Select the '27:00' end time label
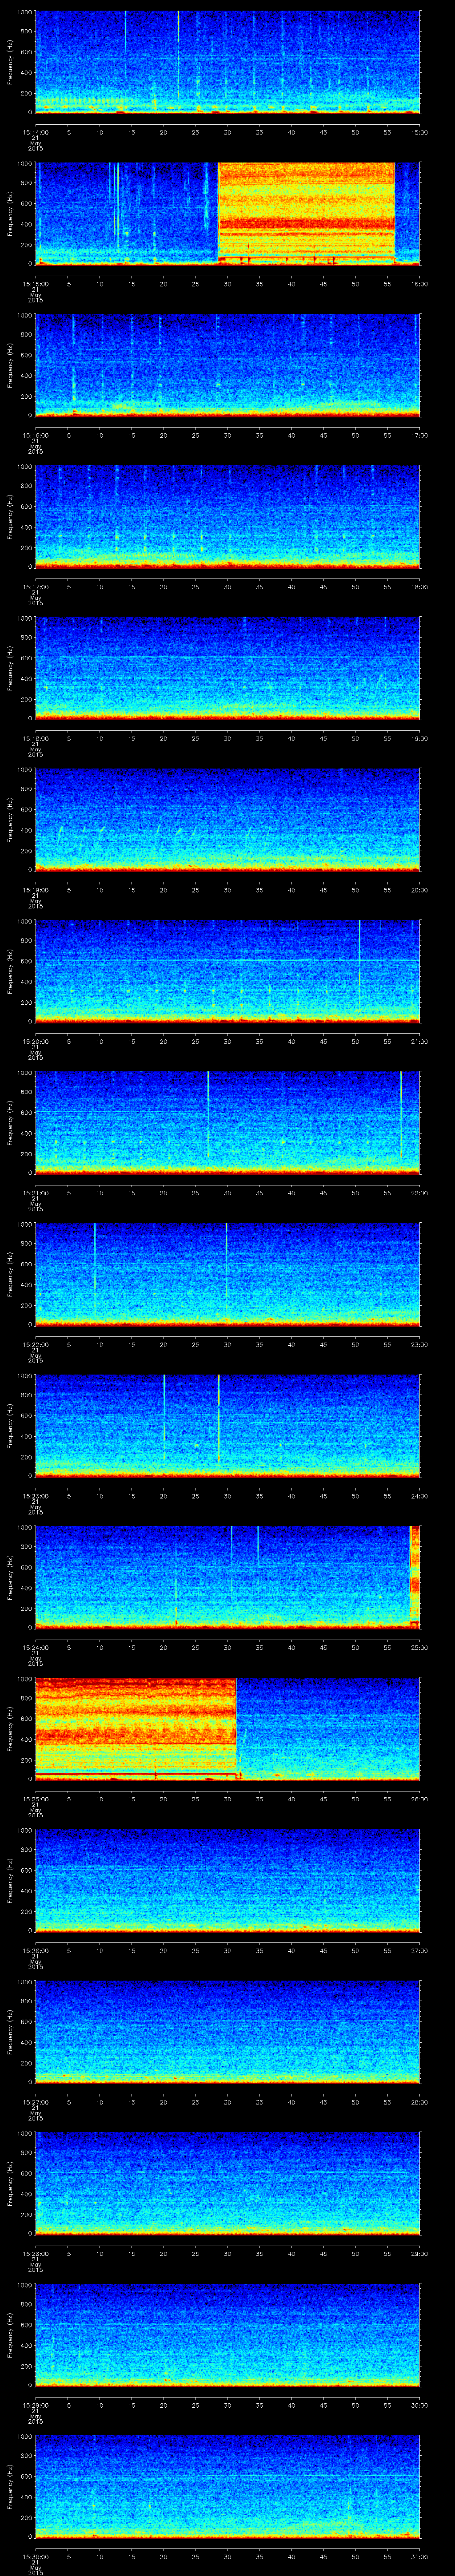Viewport: 455px width, 2576px height. (x=419, y=1951)
